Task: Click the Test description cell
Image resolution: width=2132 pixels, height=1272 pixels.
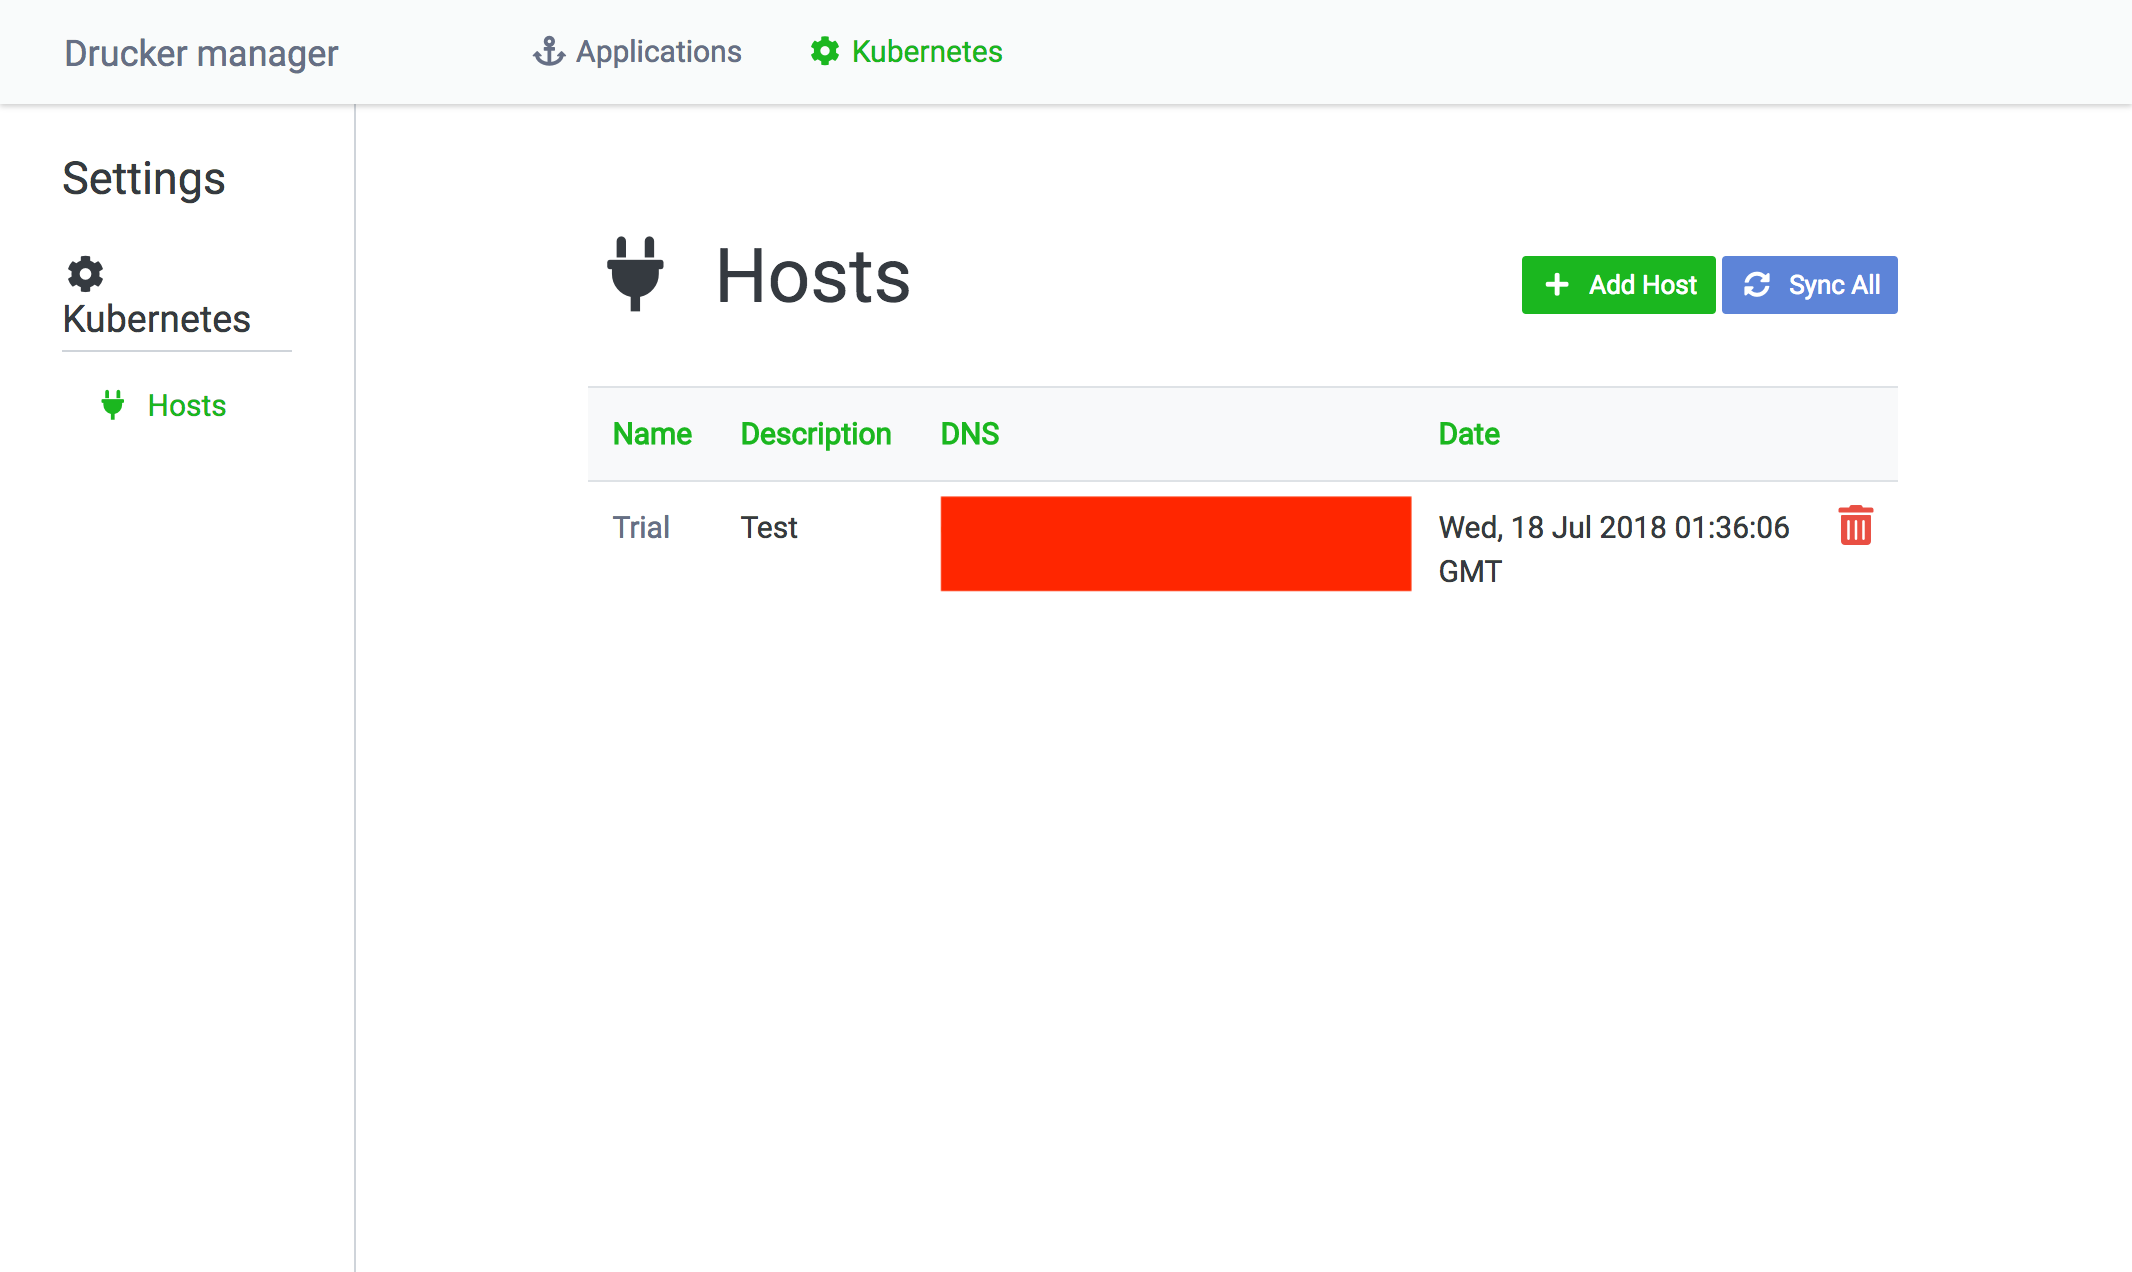Action: click(769, 527)
